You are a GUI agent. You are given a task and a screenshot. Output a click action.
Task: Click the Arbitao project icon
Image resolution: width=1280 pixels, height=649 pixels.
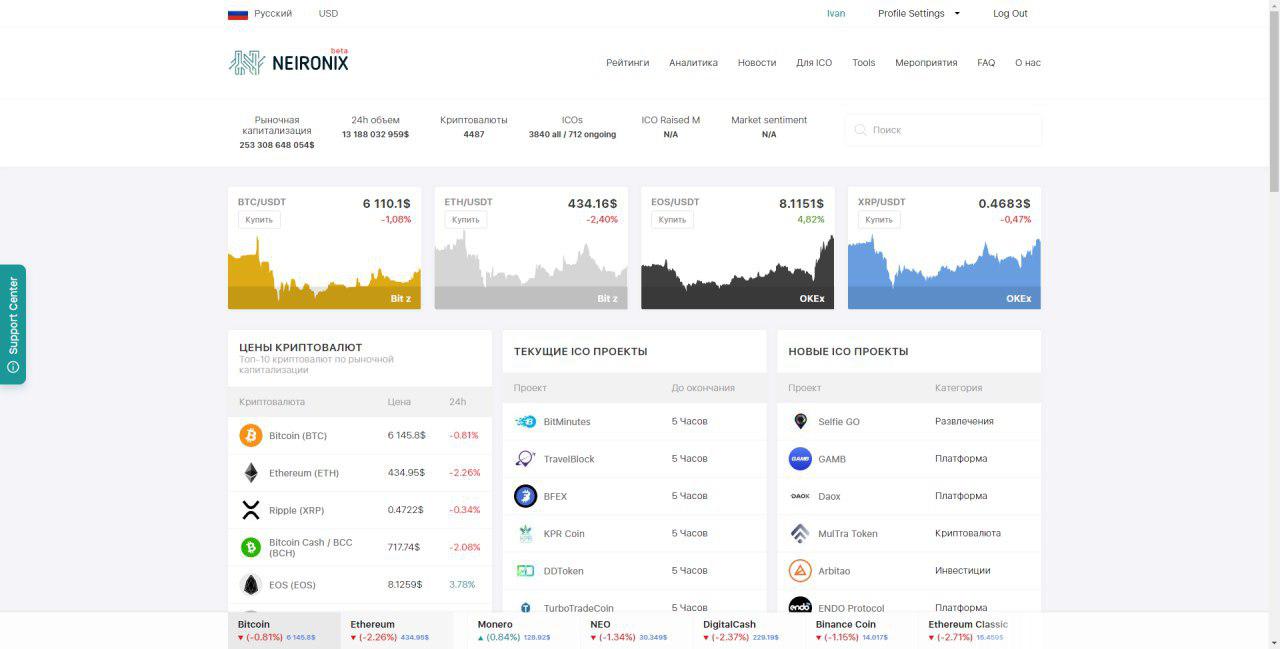(x=800, y=571)
